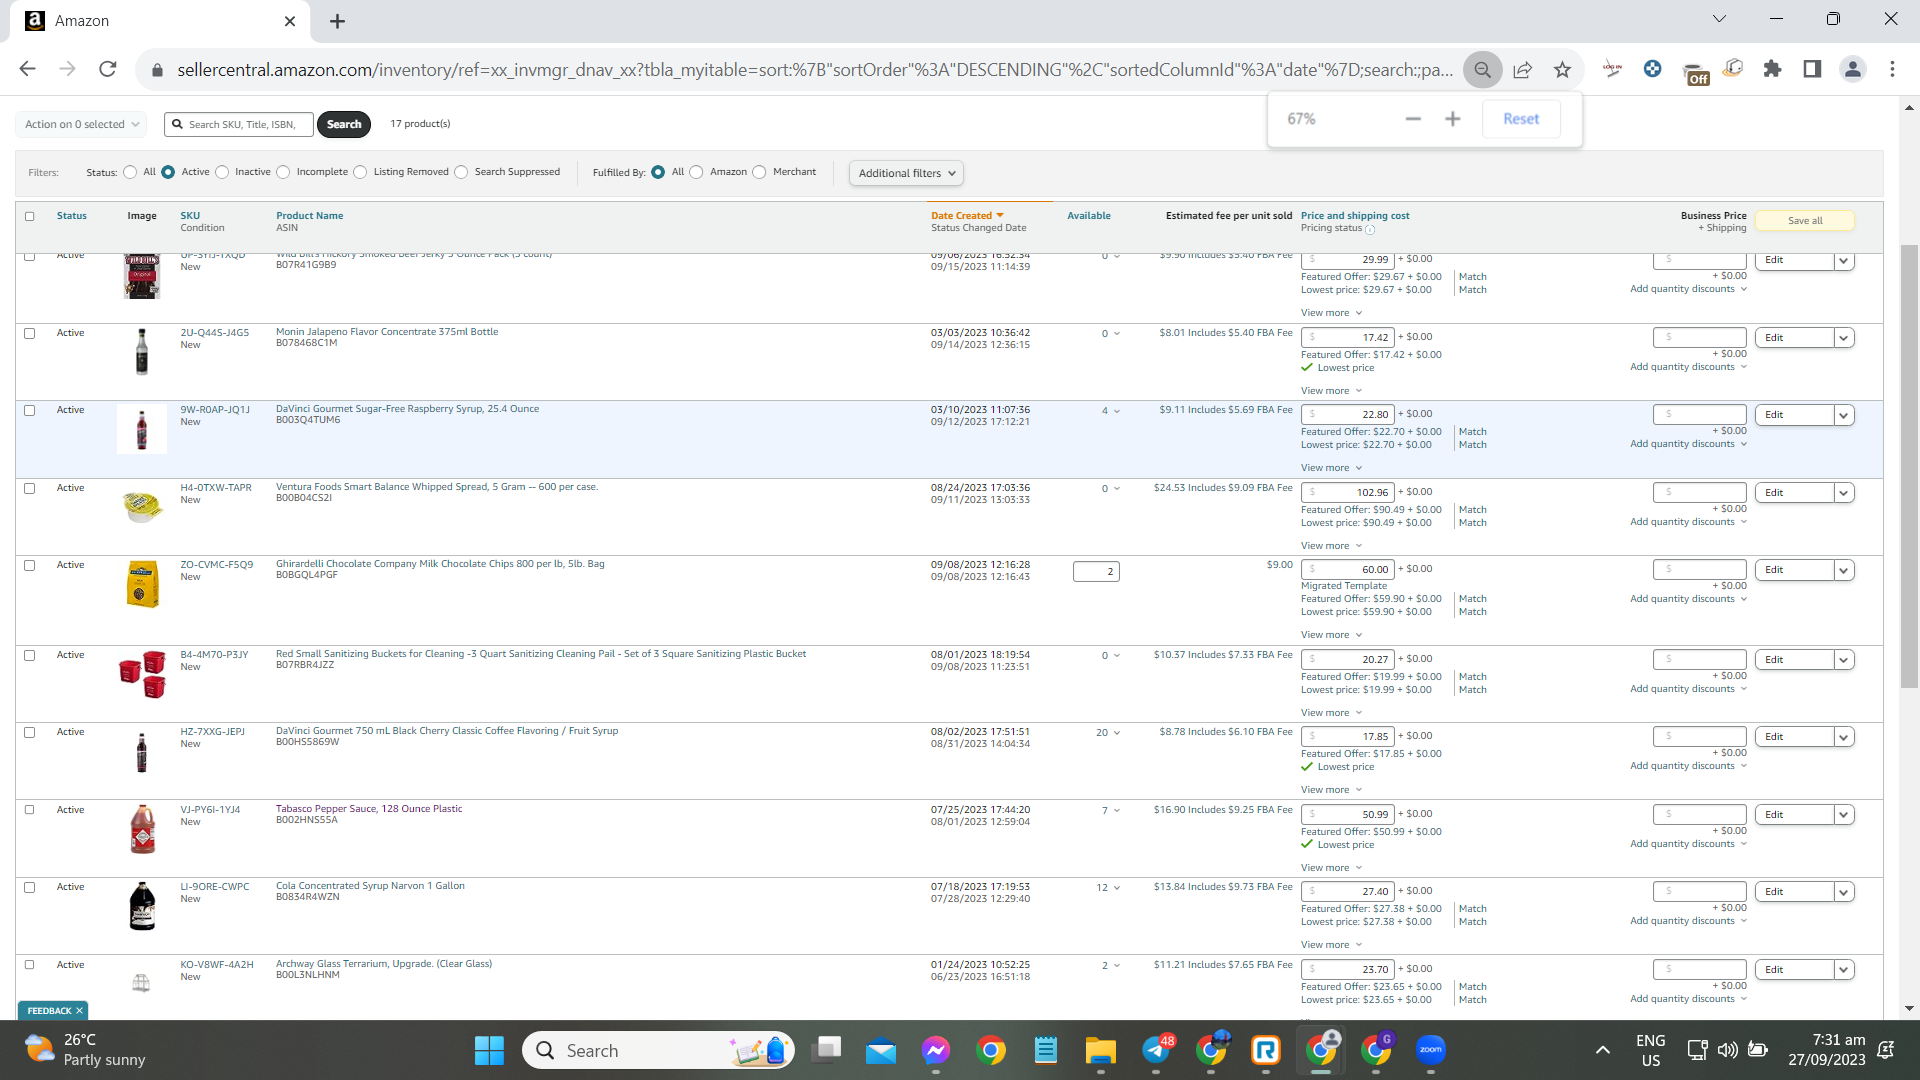Open the zoom magnifier icon in address bar
Image resolution: width=1920 pixels, height=1080 pixels.
[1482, 69]
